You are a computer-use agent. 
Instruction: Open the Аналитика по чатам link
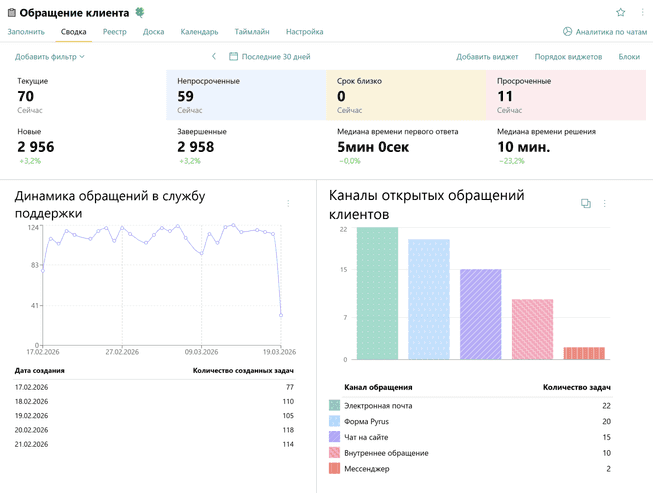[x=611, y=32]
